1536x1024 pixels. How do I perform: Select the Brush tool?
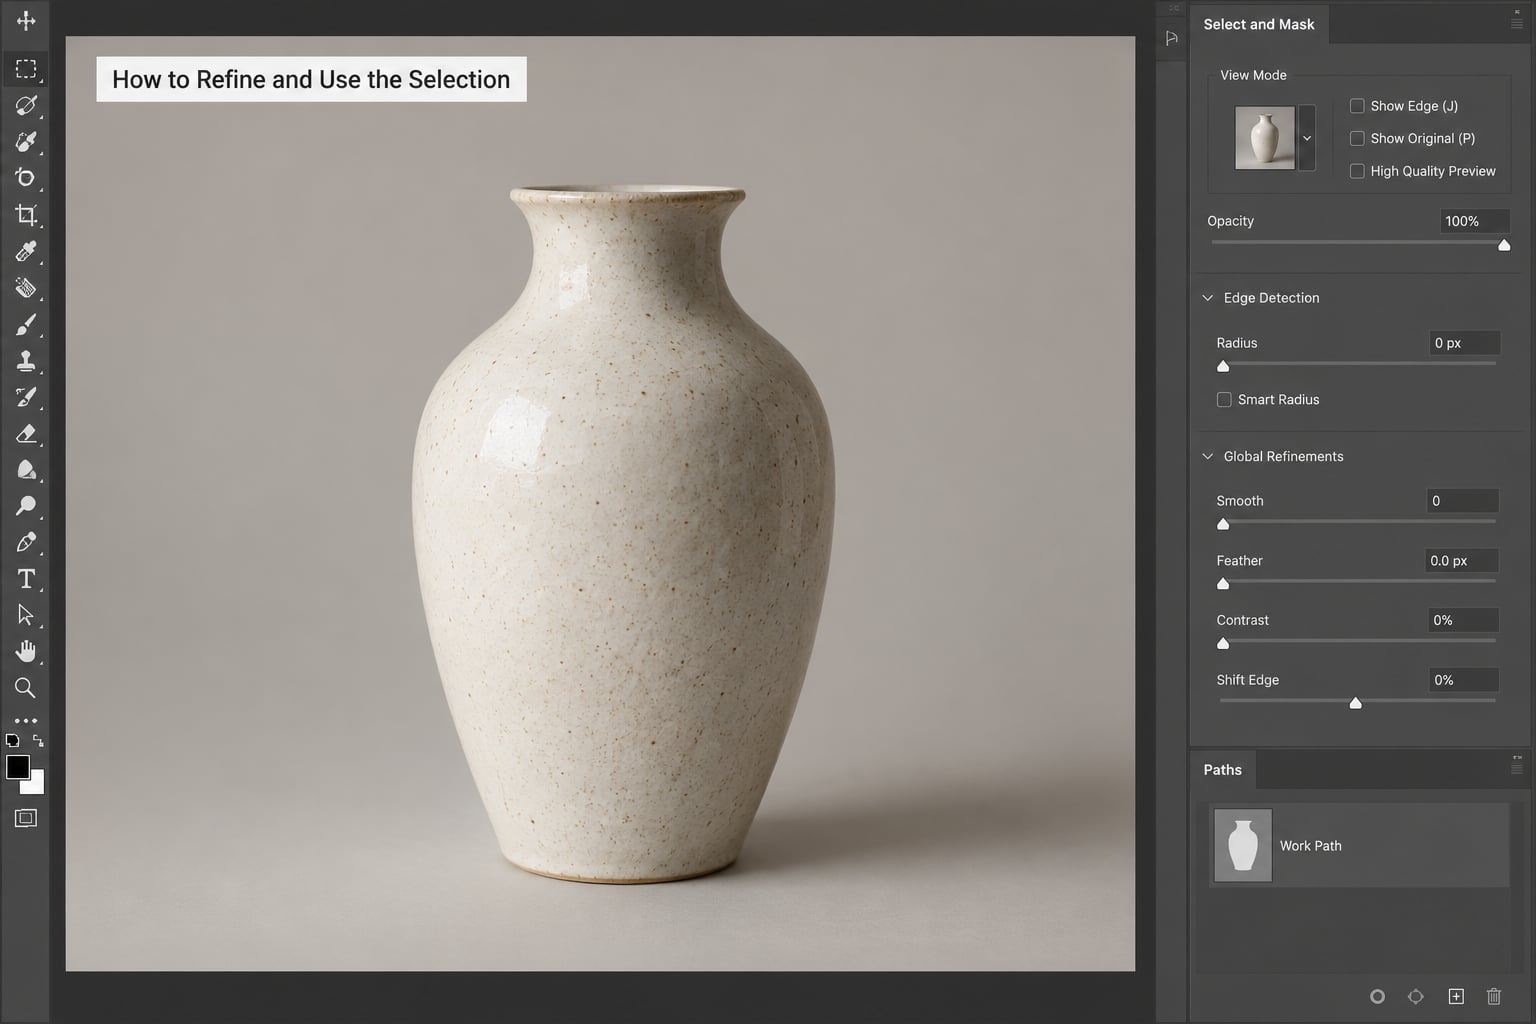point(26,325)
